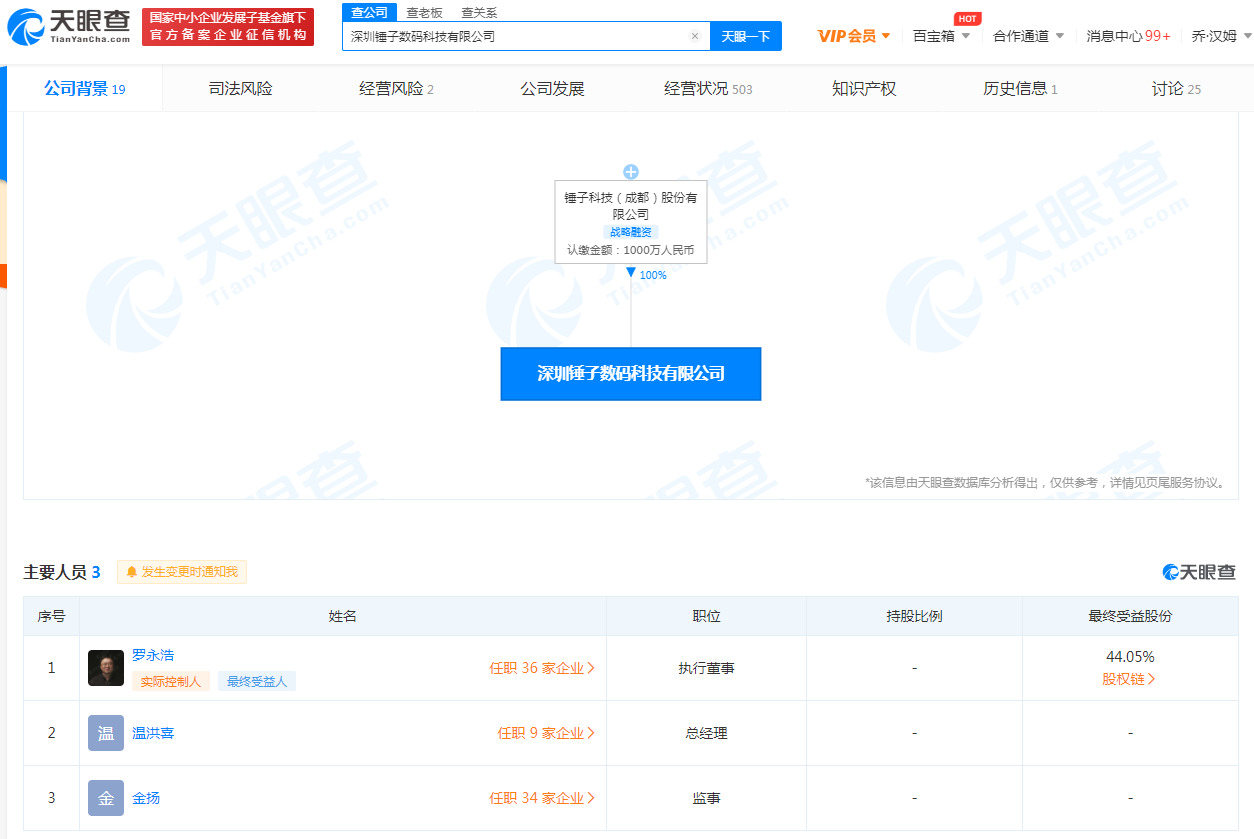This screenshot has width=1254, height=839.
Task: Open 金扬's profile link
Action: 146,798
